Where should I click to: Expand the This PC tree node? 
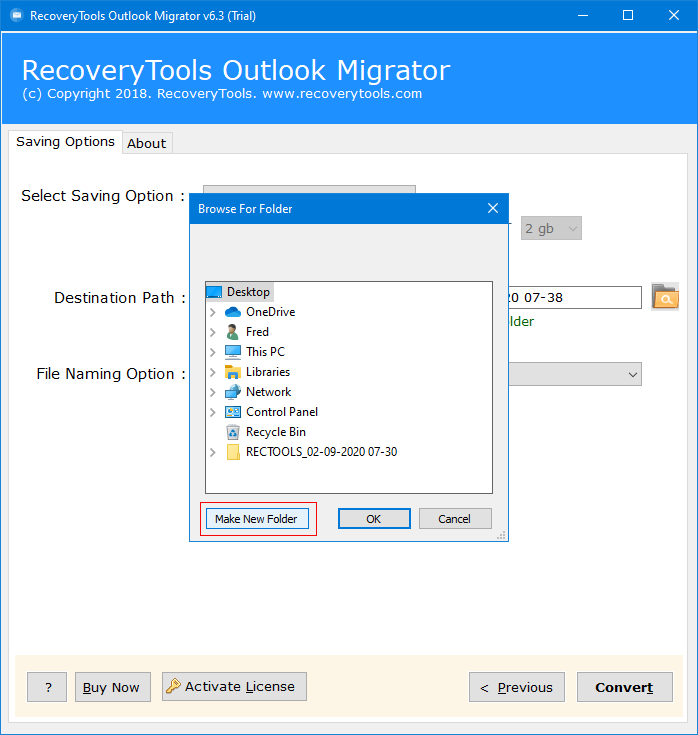(212, 352)
